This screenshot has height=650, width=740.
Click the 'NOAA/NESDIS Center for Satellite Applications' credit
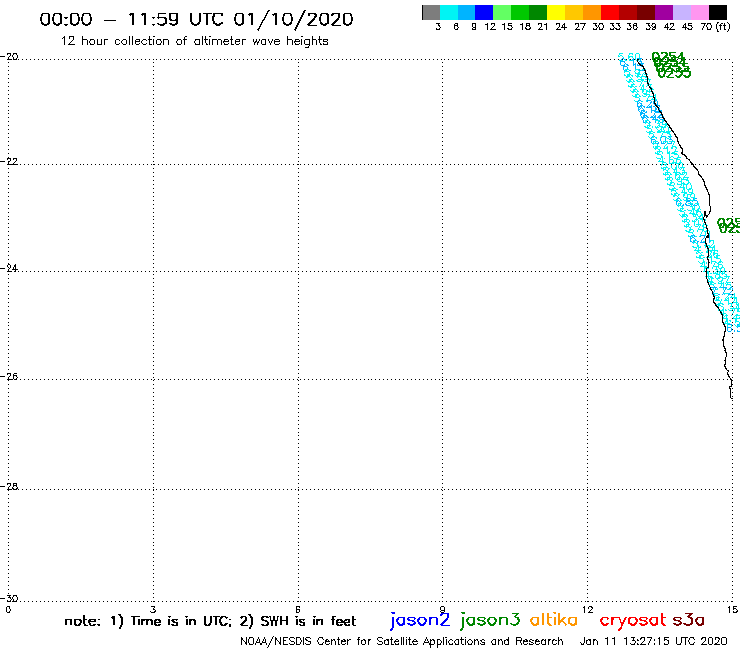click(362, 642)
